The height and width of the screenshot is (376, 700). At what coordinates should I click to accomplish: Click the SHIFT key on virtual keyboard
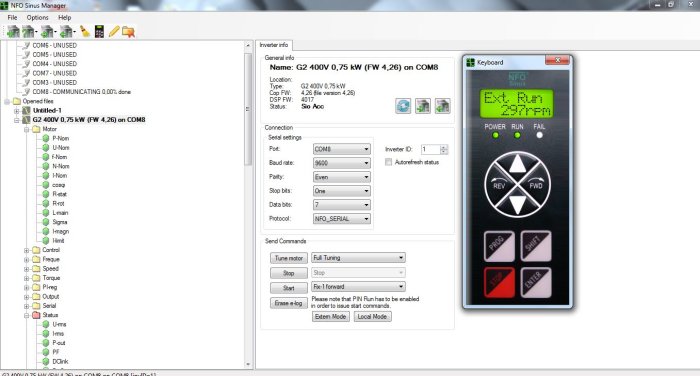point(536,246)
